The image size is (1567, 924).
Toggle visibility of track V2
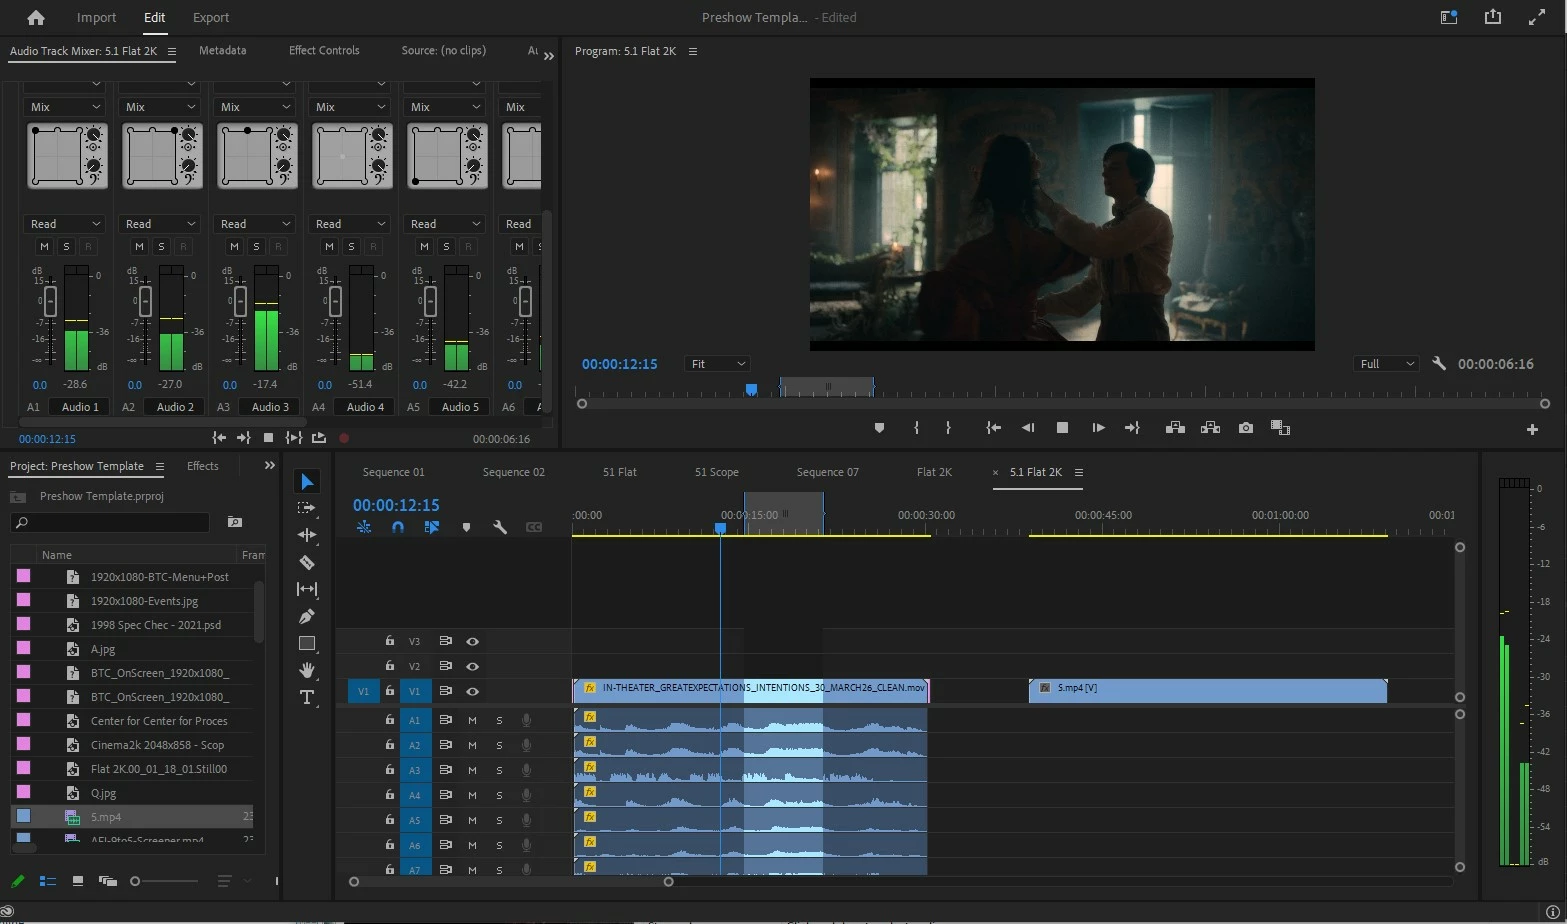pos(472,666)
